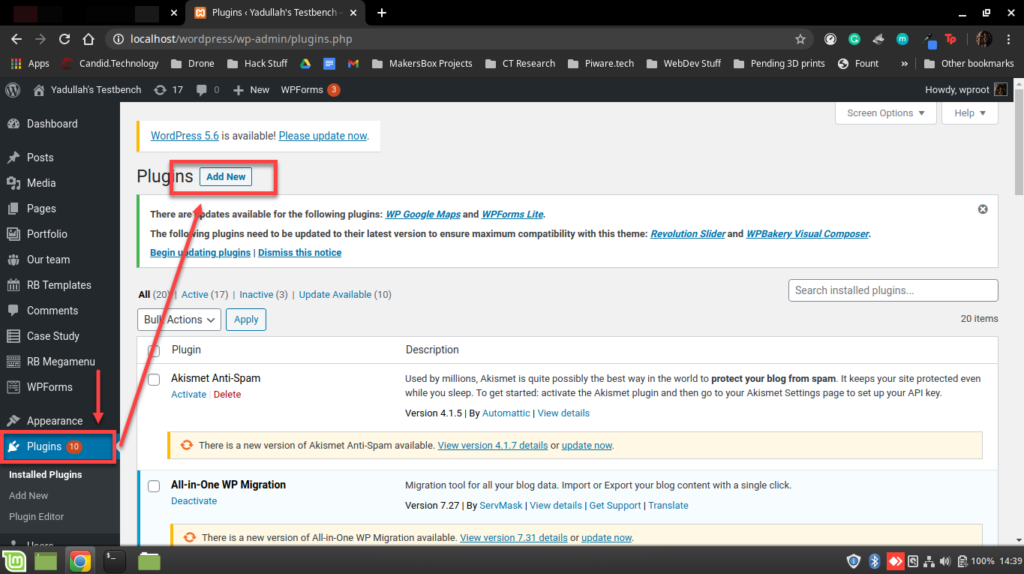Click Get Support for All-in-One WP Migration

(x=615, y=505)
